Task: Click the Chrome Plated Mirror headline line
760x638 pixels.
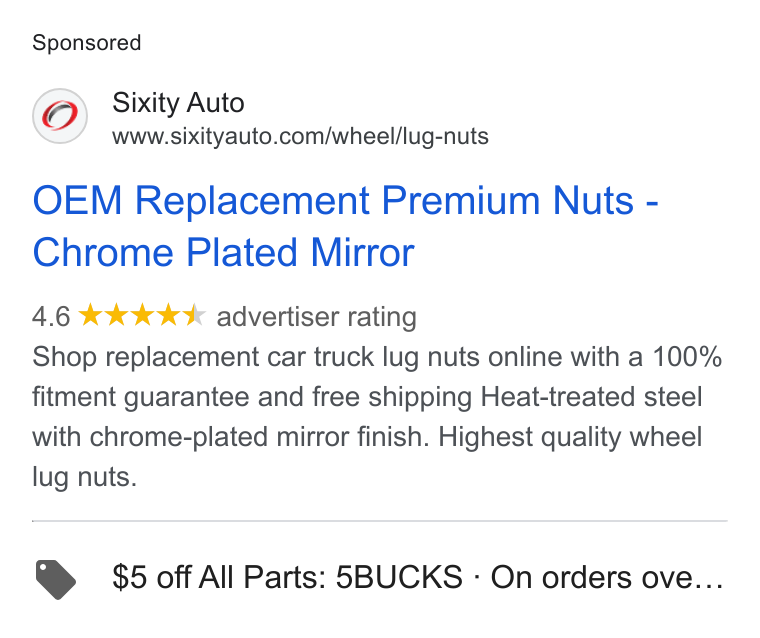Action: pos(223,253)
